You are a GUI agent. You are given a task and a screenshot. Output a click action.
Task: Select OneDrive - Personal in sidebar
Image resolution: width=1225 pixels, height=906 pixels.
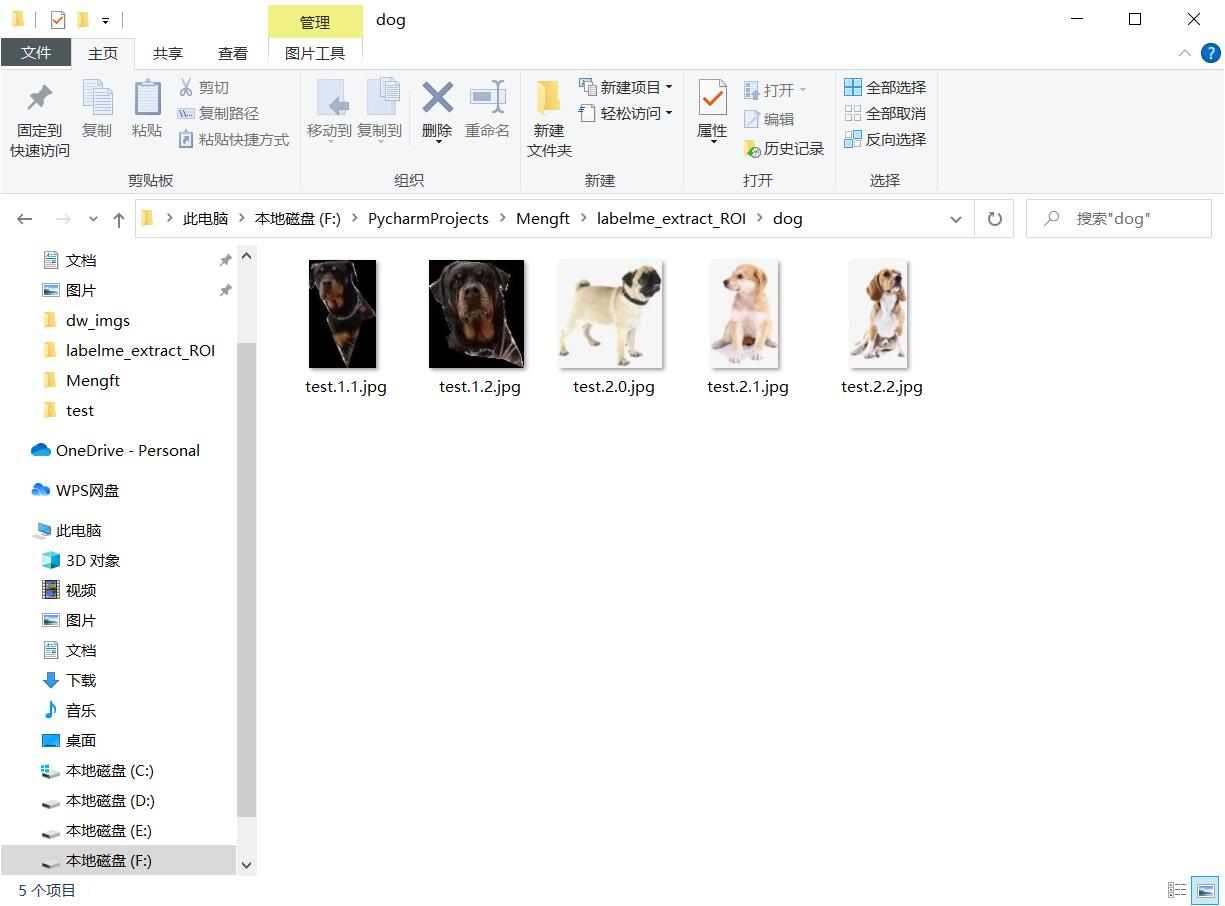click(128, 451)
